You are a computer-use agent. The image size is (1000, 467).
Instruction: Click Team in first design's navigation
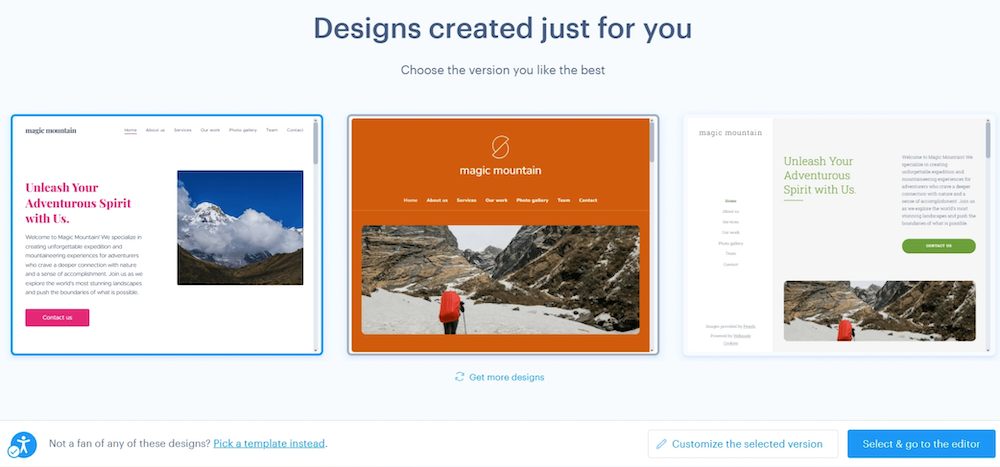click(272, 130)
